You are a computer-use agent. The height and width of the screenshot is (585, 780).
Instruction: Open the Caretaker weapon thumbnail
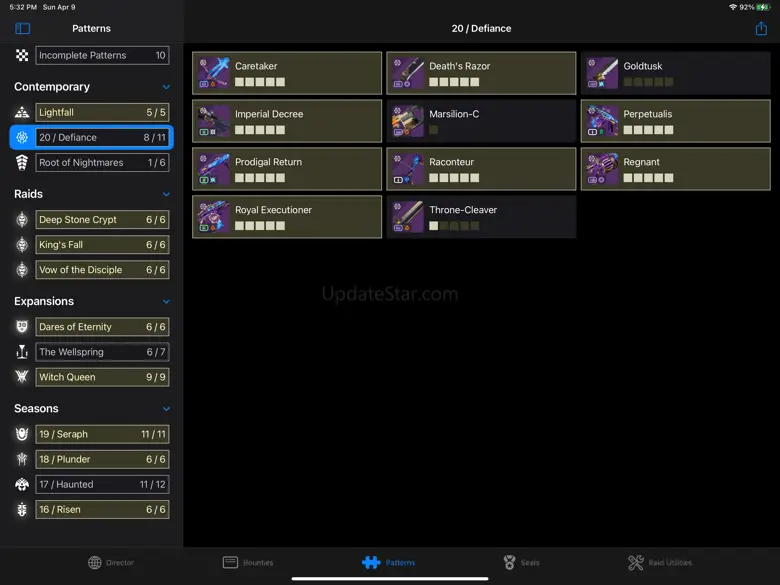(213, 73)
